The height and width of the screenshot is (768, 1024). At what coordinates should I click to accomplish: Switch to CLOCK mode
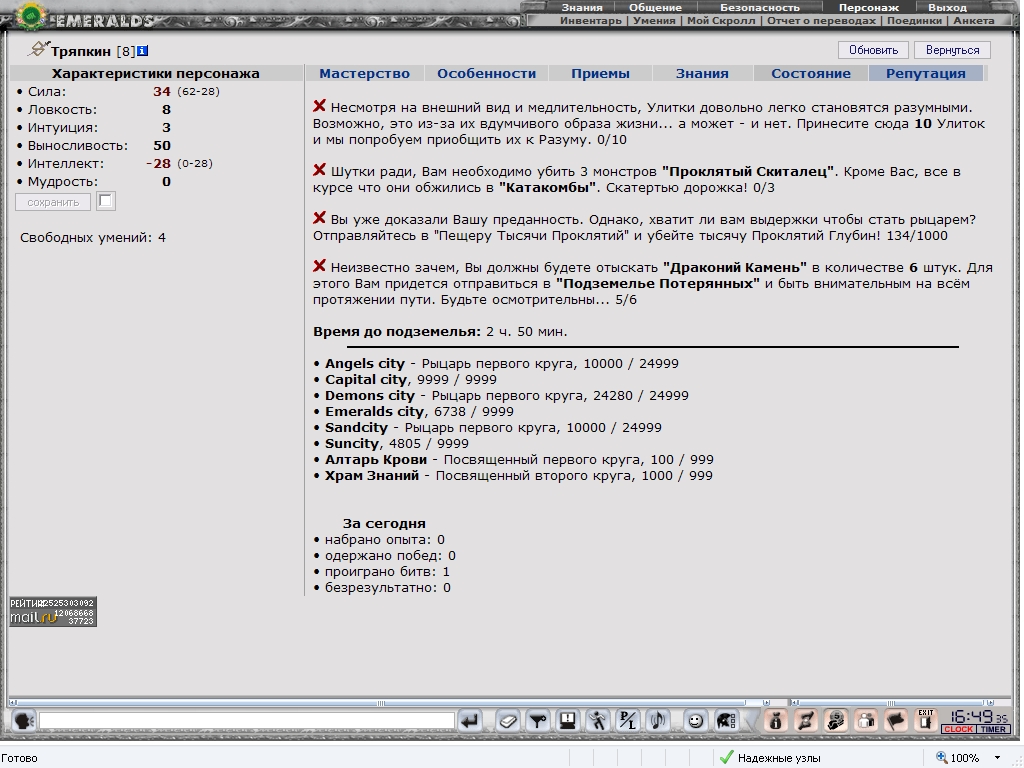click(x=959, y=729)
